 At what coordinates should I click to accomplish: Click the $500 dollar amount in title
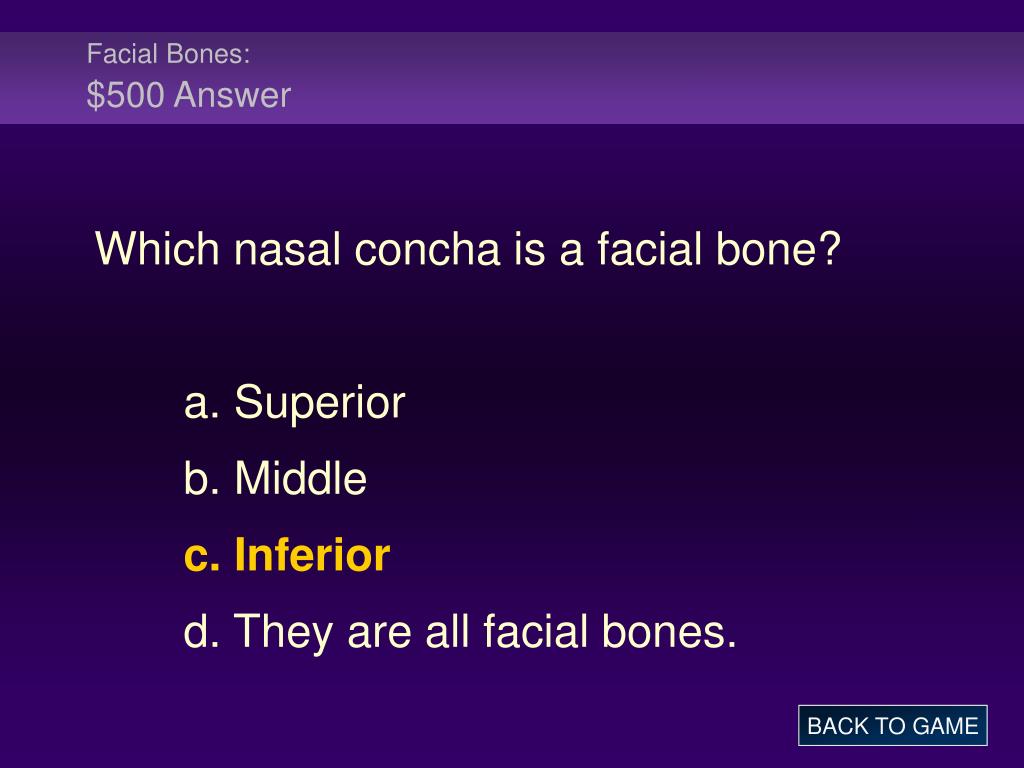pos(125,95)
